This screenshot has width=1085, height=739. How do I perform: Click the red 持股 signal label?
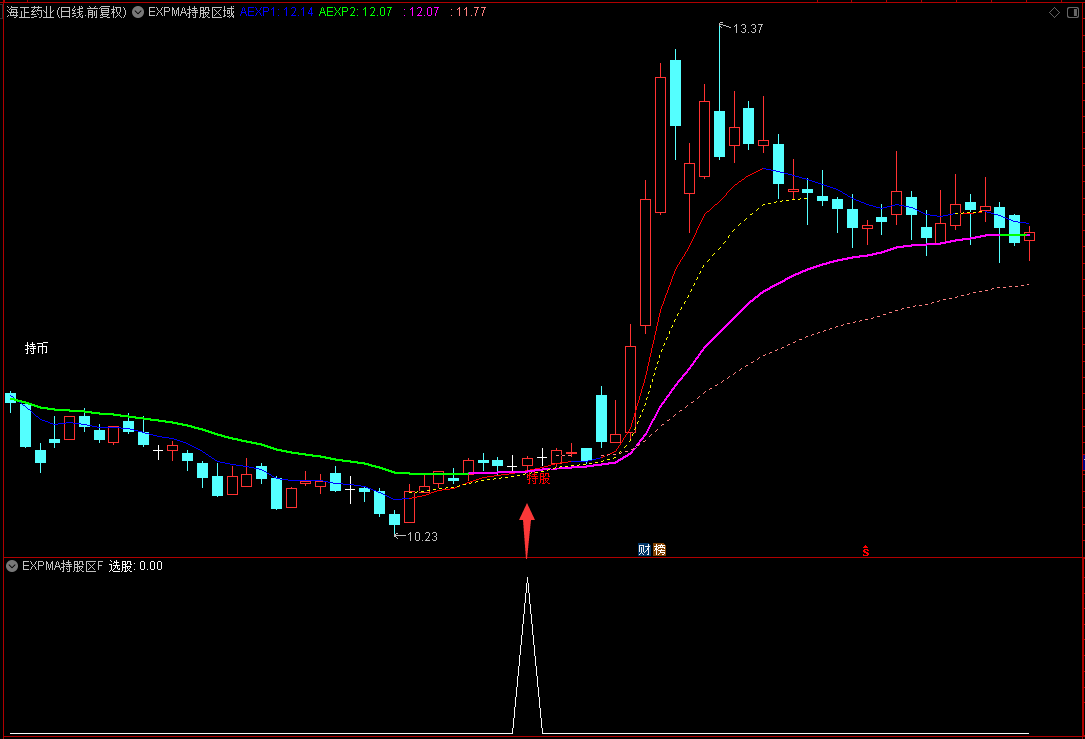pyautogui.click(x=539, y=478)
